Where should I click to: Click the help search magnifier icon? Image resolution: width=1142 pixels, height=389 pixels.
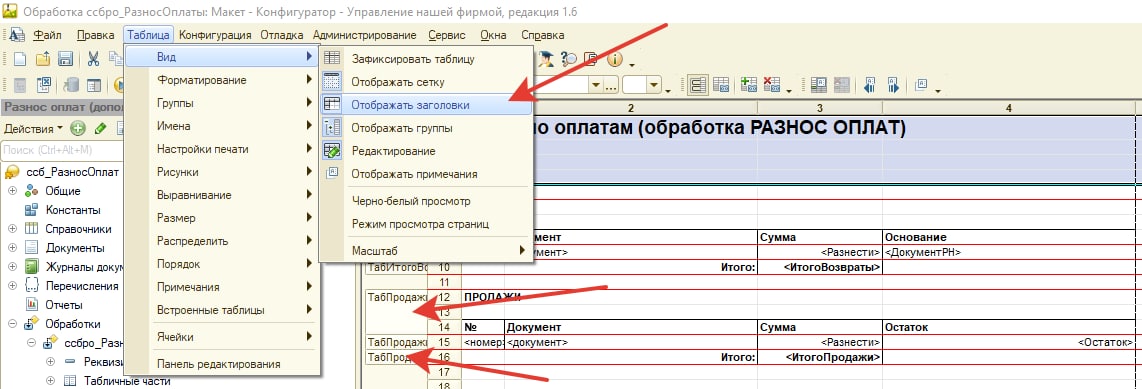coord(569,59)
